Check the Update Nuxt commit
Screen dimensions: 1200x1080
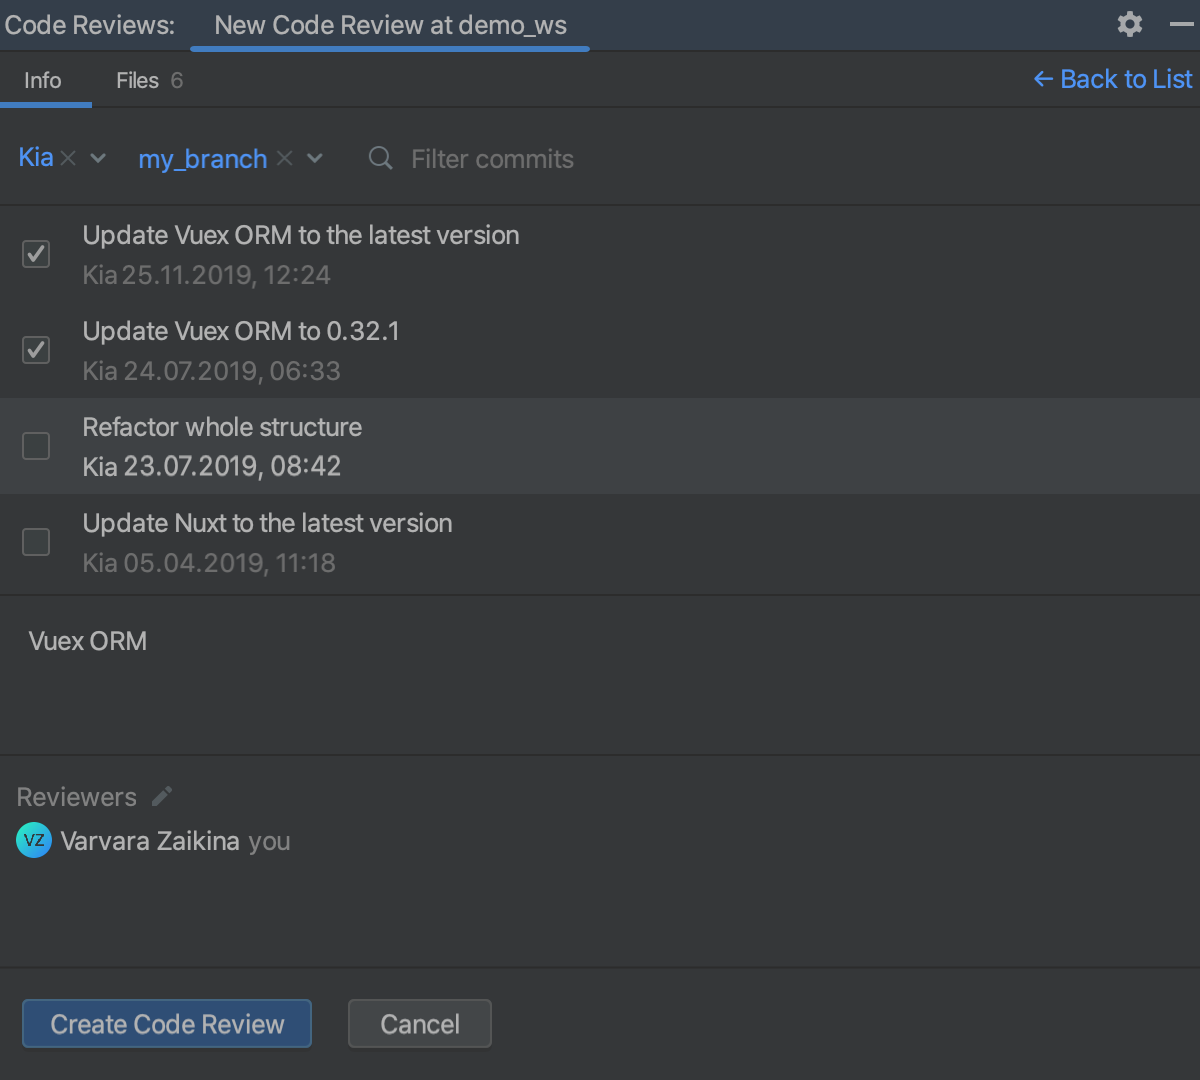point(35,542)
